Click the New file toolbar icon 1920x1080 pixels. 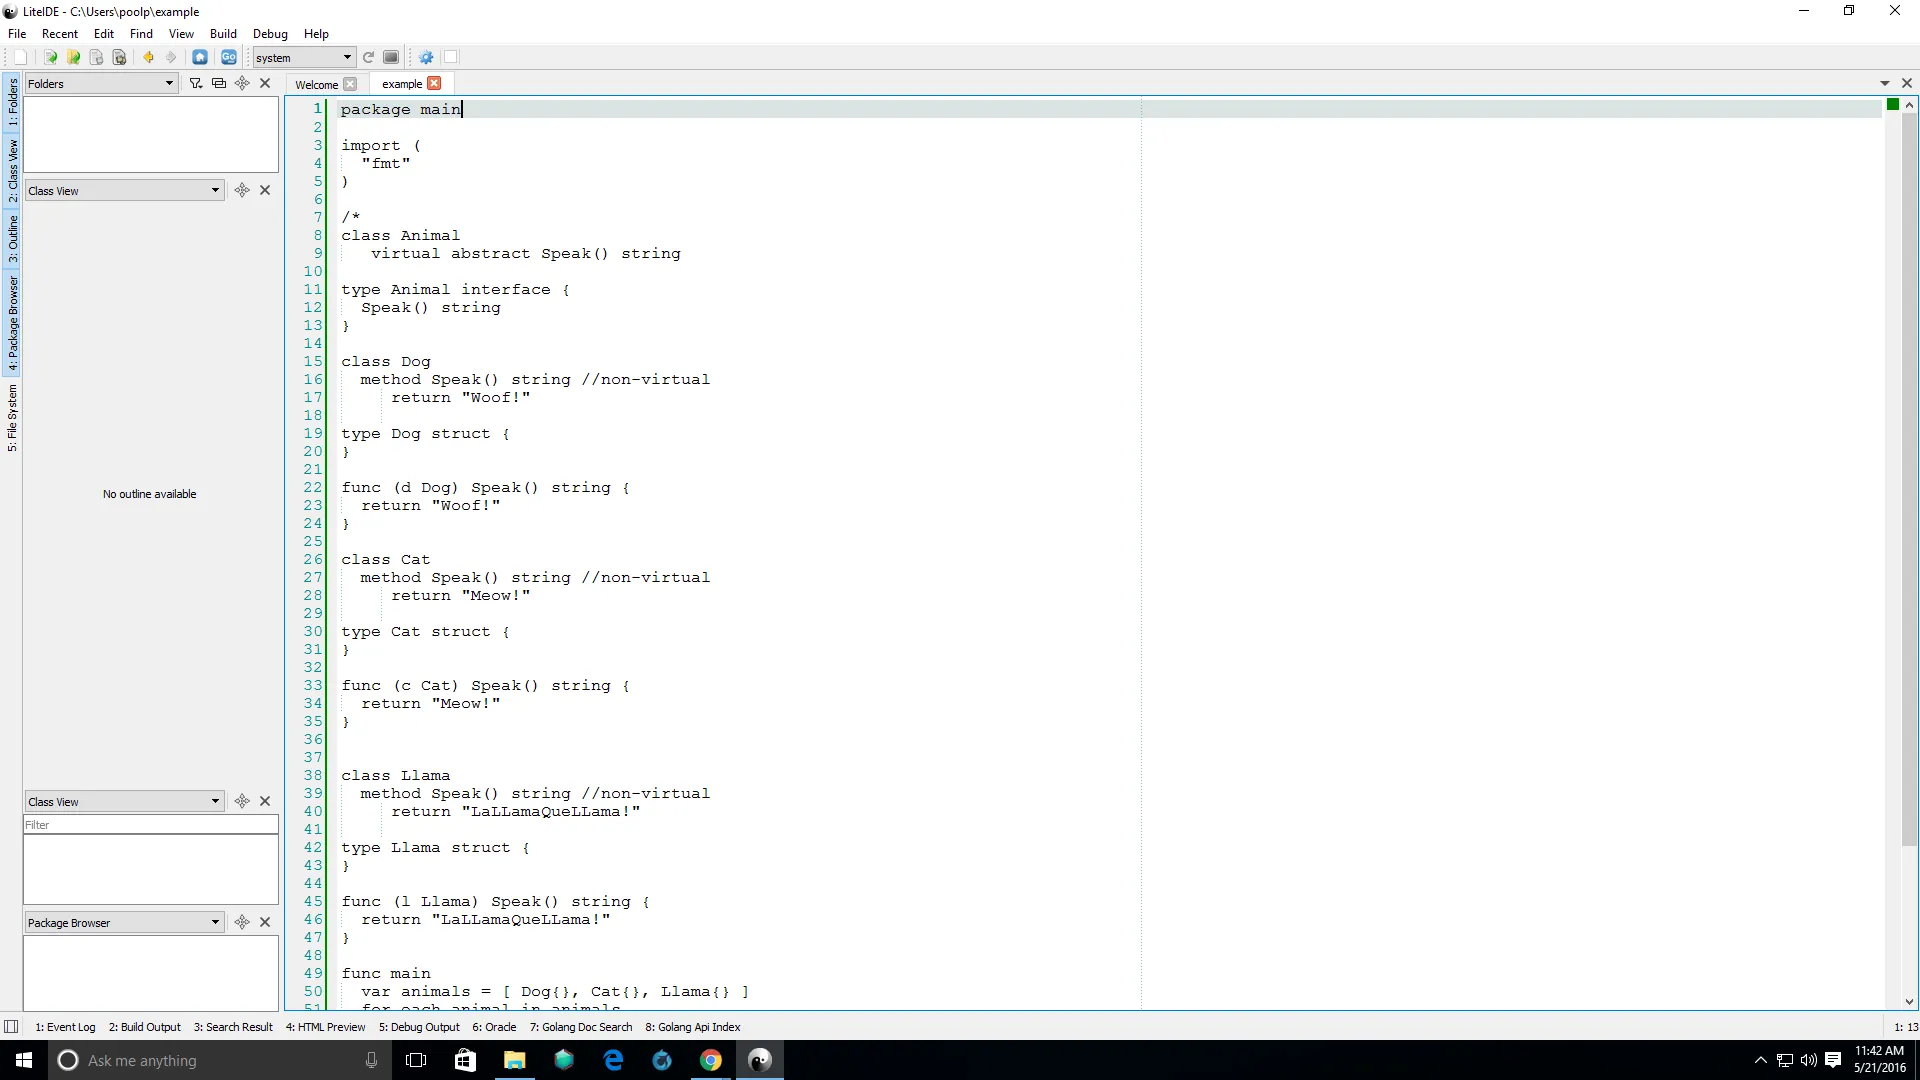tap(21, 57)
